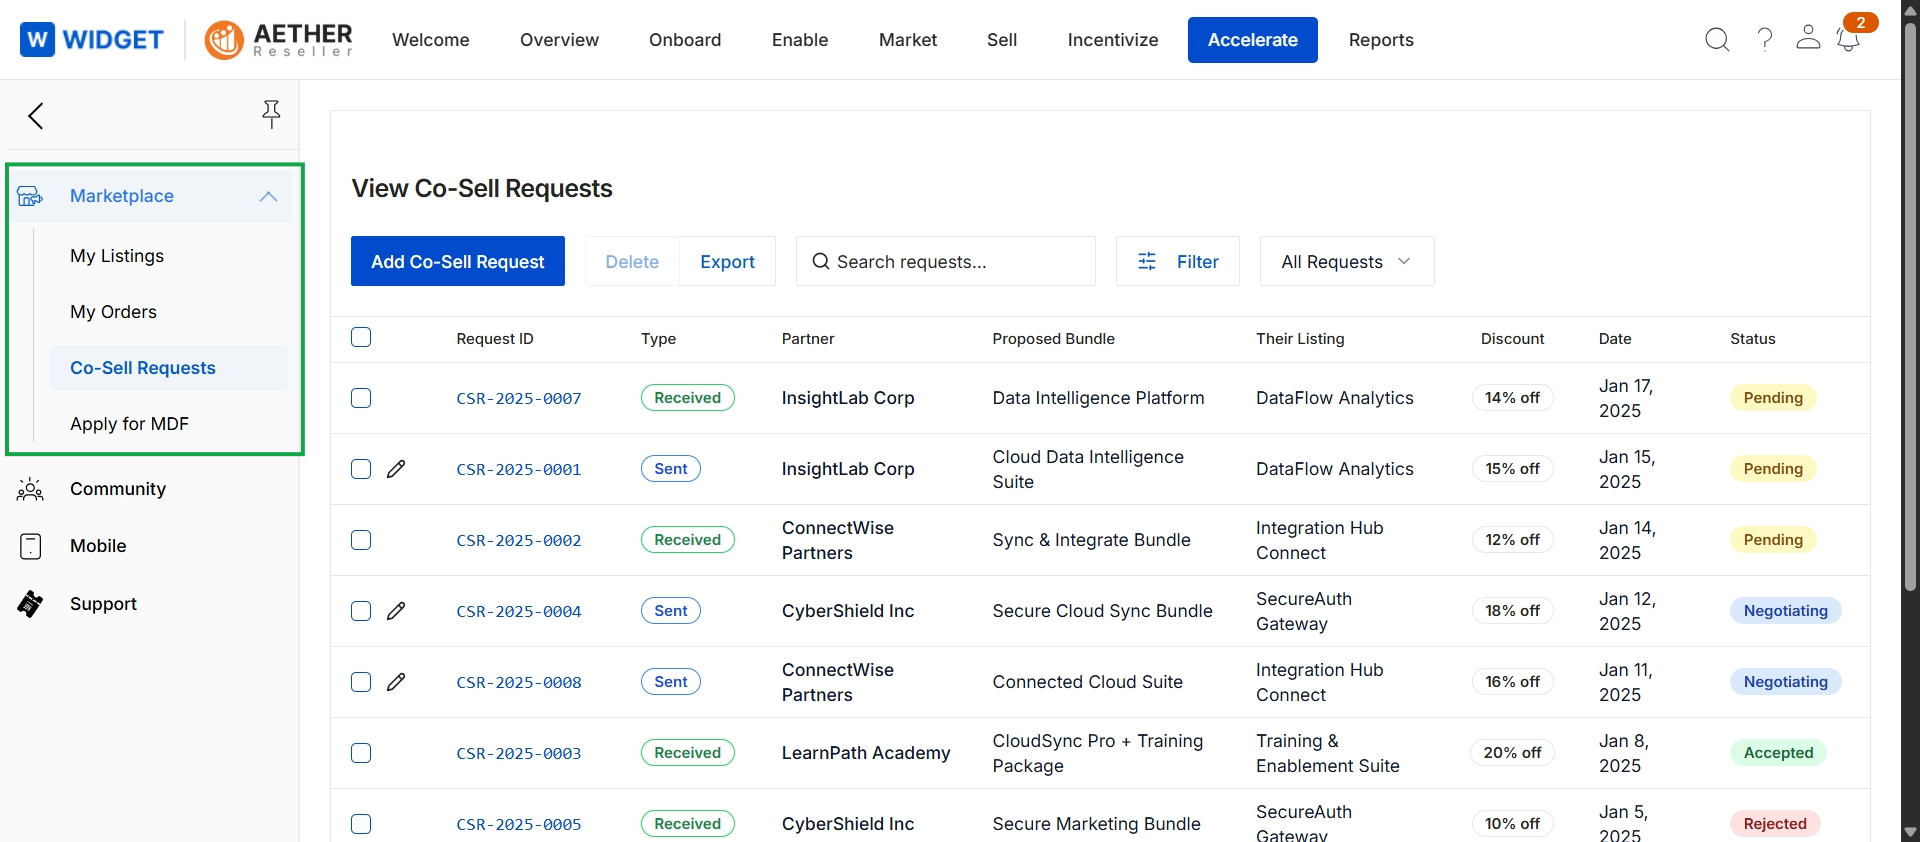Image resolution: width=1920 pixels, height=842 pixels.
Task: Go to Co-Sell Requests in sidebar
Action: pyautogui.click(x=169, y=368)
